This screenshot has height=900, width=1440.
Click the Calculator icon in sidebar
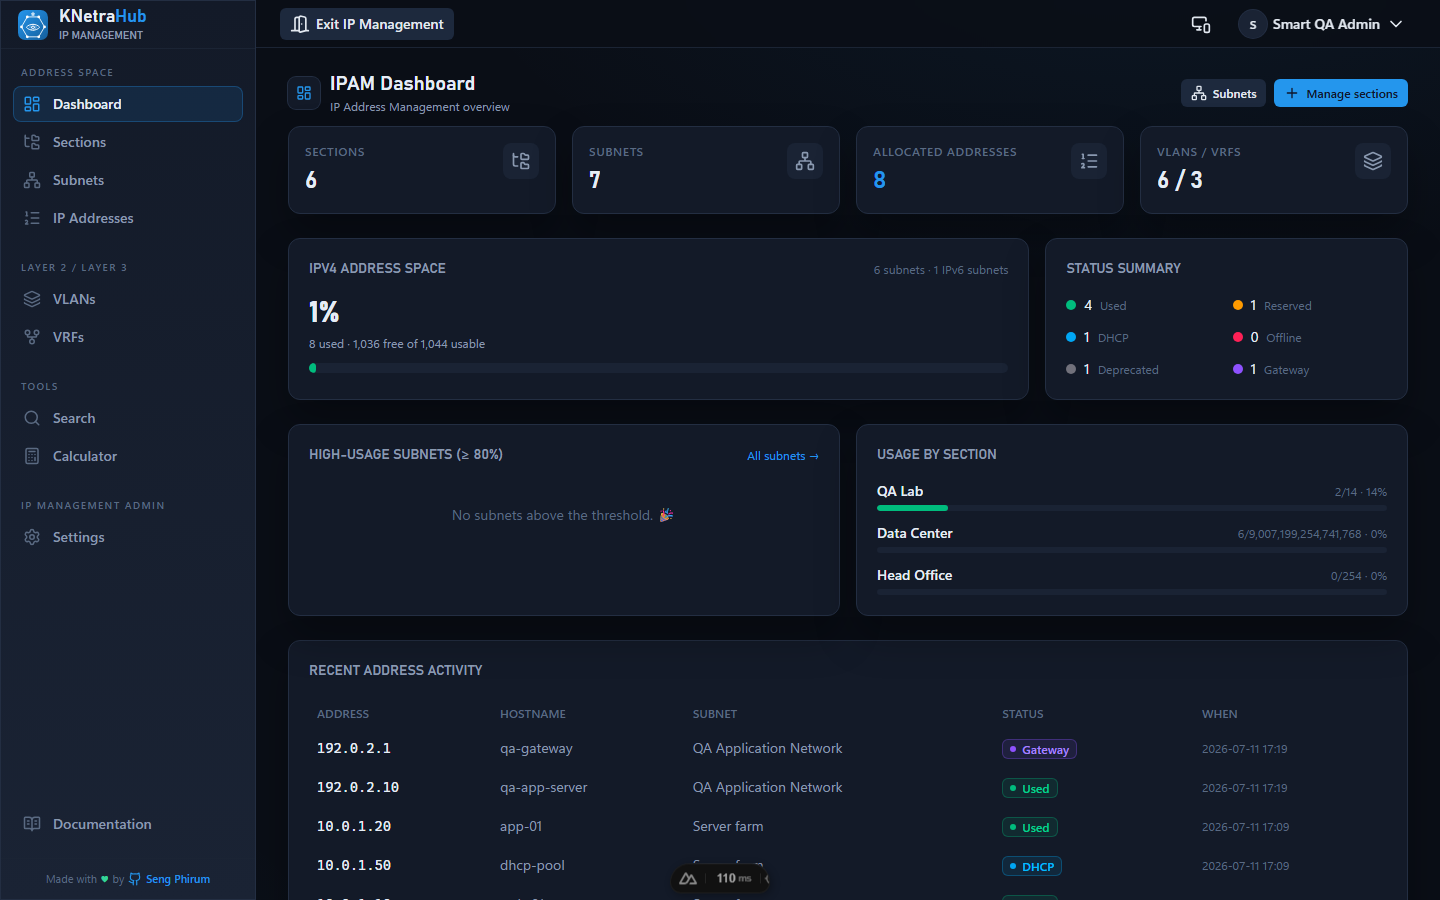pos(32,456)
